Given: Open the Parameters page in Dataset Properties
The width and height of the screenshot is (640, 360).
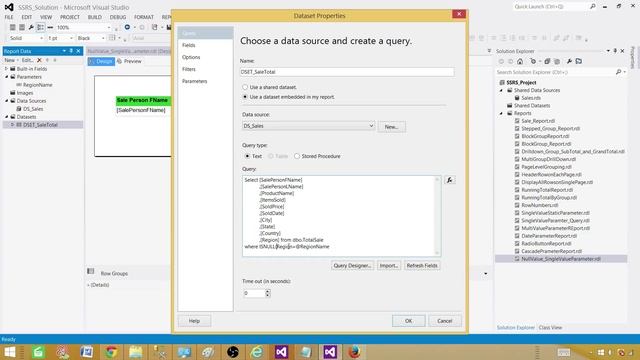Looking at the screenshot, I should point(195,81).
